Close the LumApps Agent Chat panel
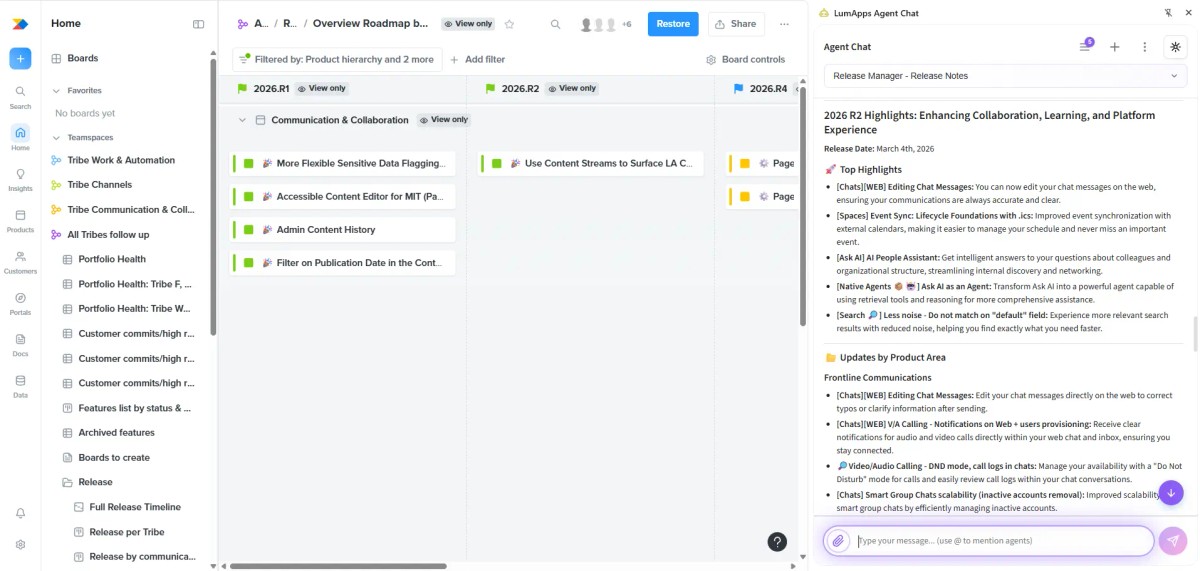Viewport: 1200px width, 571px height. pos(1187,13)
